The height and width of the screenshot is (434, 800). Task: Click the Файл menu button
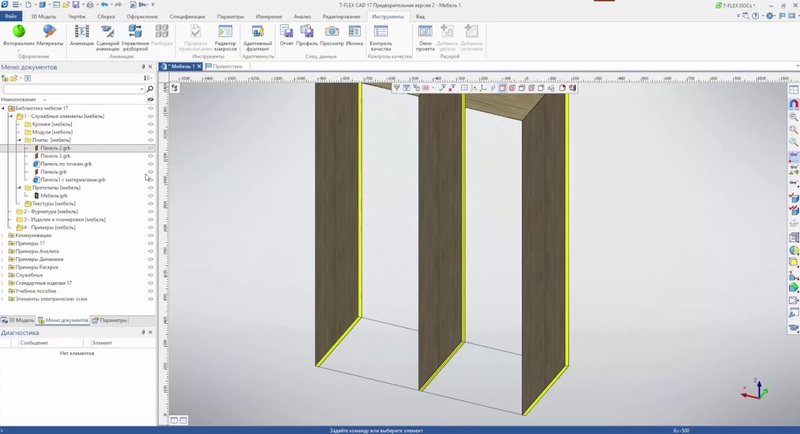tap(11, 17)
